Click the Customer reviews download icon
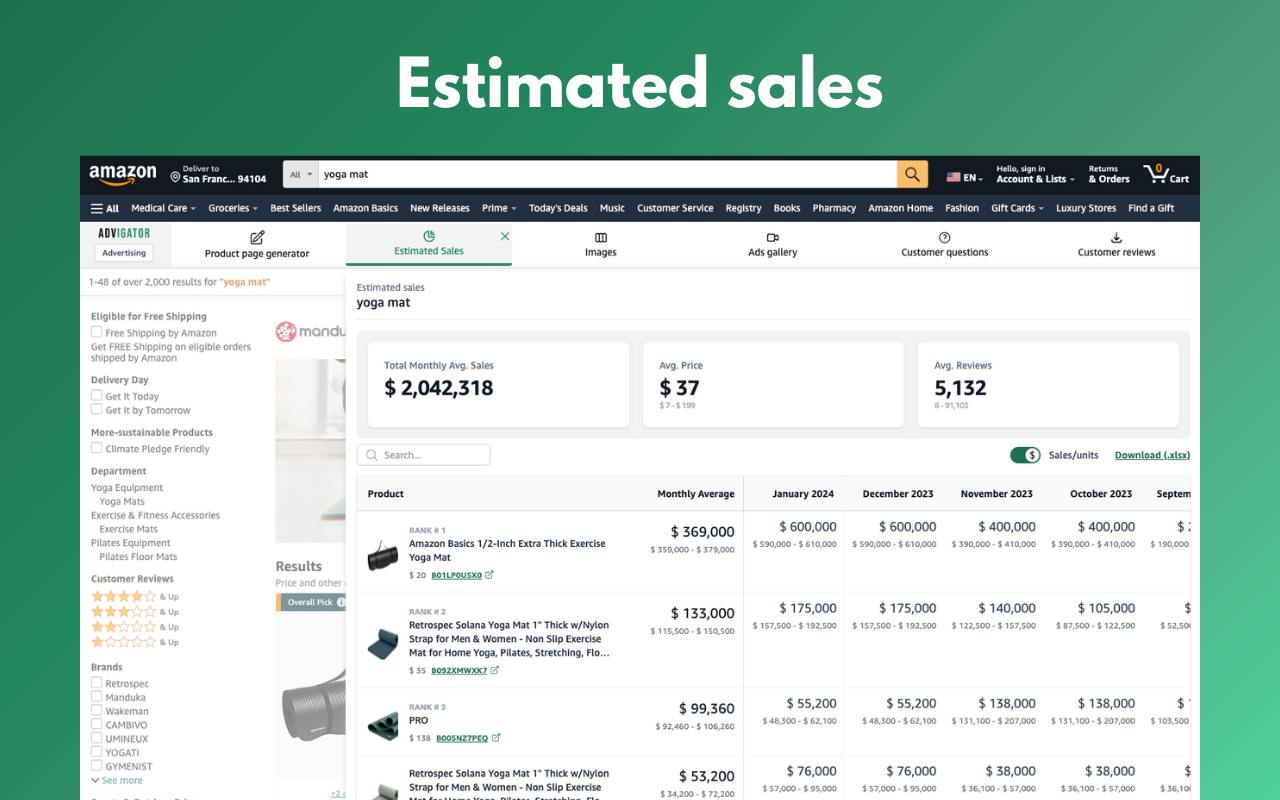Image resolution: width=1280 pixels, height=800 pixels. coord(1116,237)
